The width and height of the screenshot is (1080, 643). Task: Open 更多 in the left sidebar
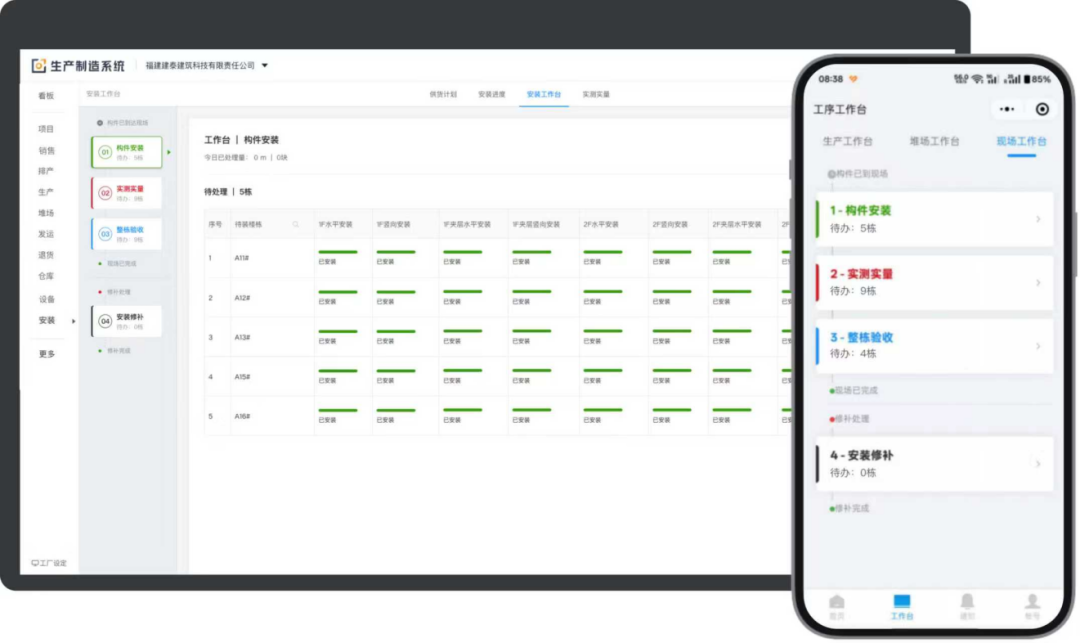[x=45, y=354]
